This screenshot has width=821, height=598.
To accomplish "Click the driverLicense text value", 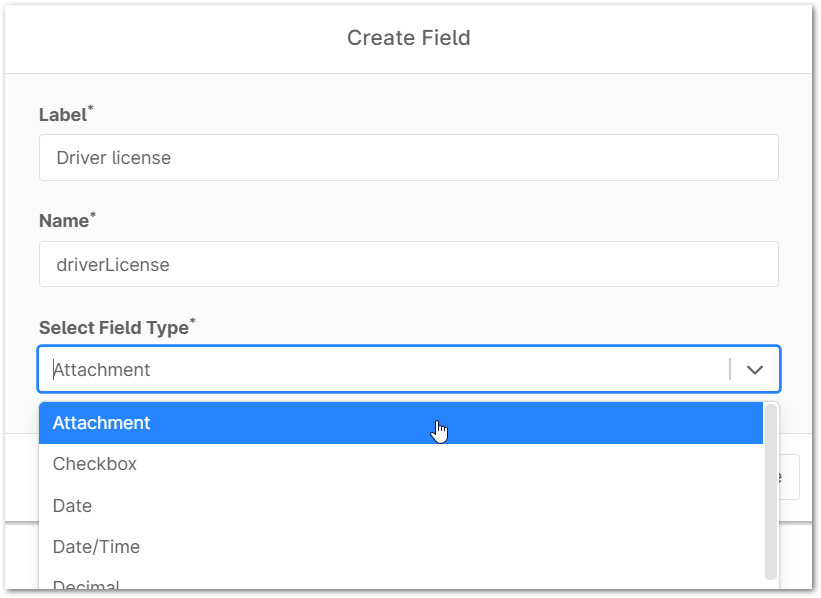I will (x=113, y=264).
